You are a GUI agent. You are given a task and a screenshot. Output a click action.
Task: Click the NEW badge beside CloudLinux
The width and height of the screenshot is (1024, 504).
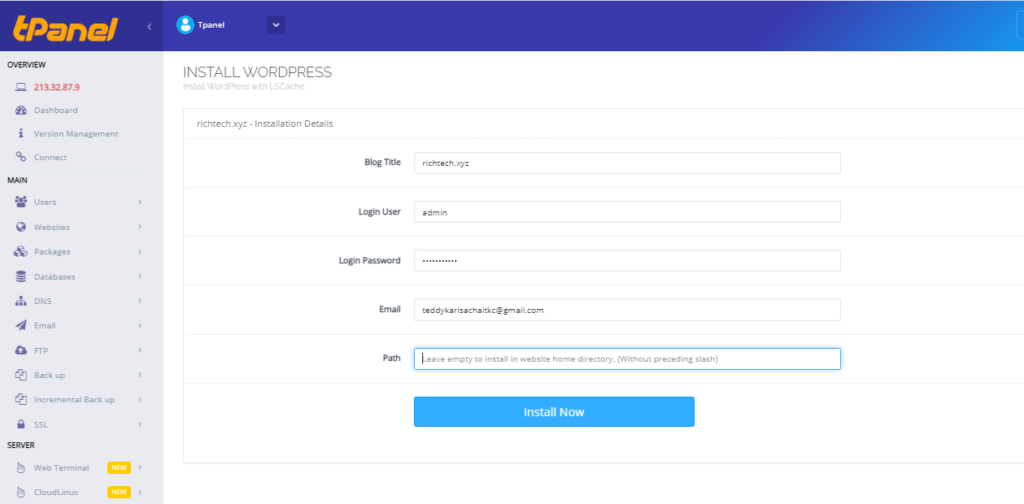pyautogui.click(x=119, y=492)
